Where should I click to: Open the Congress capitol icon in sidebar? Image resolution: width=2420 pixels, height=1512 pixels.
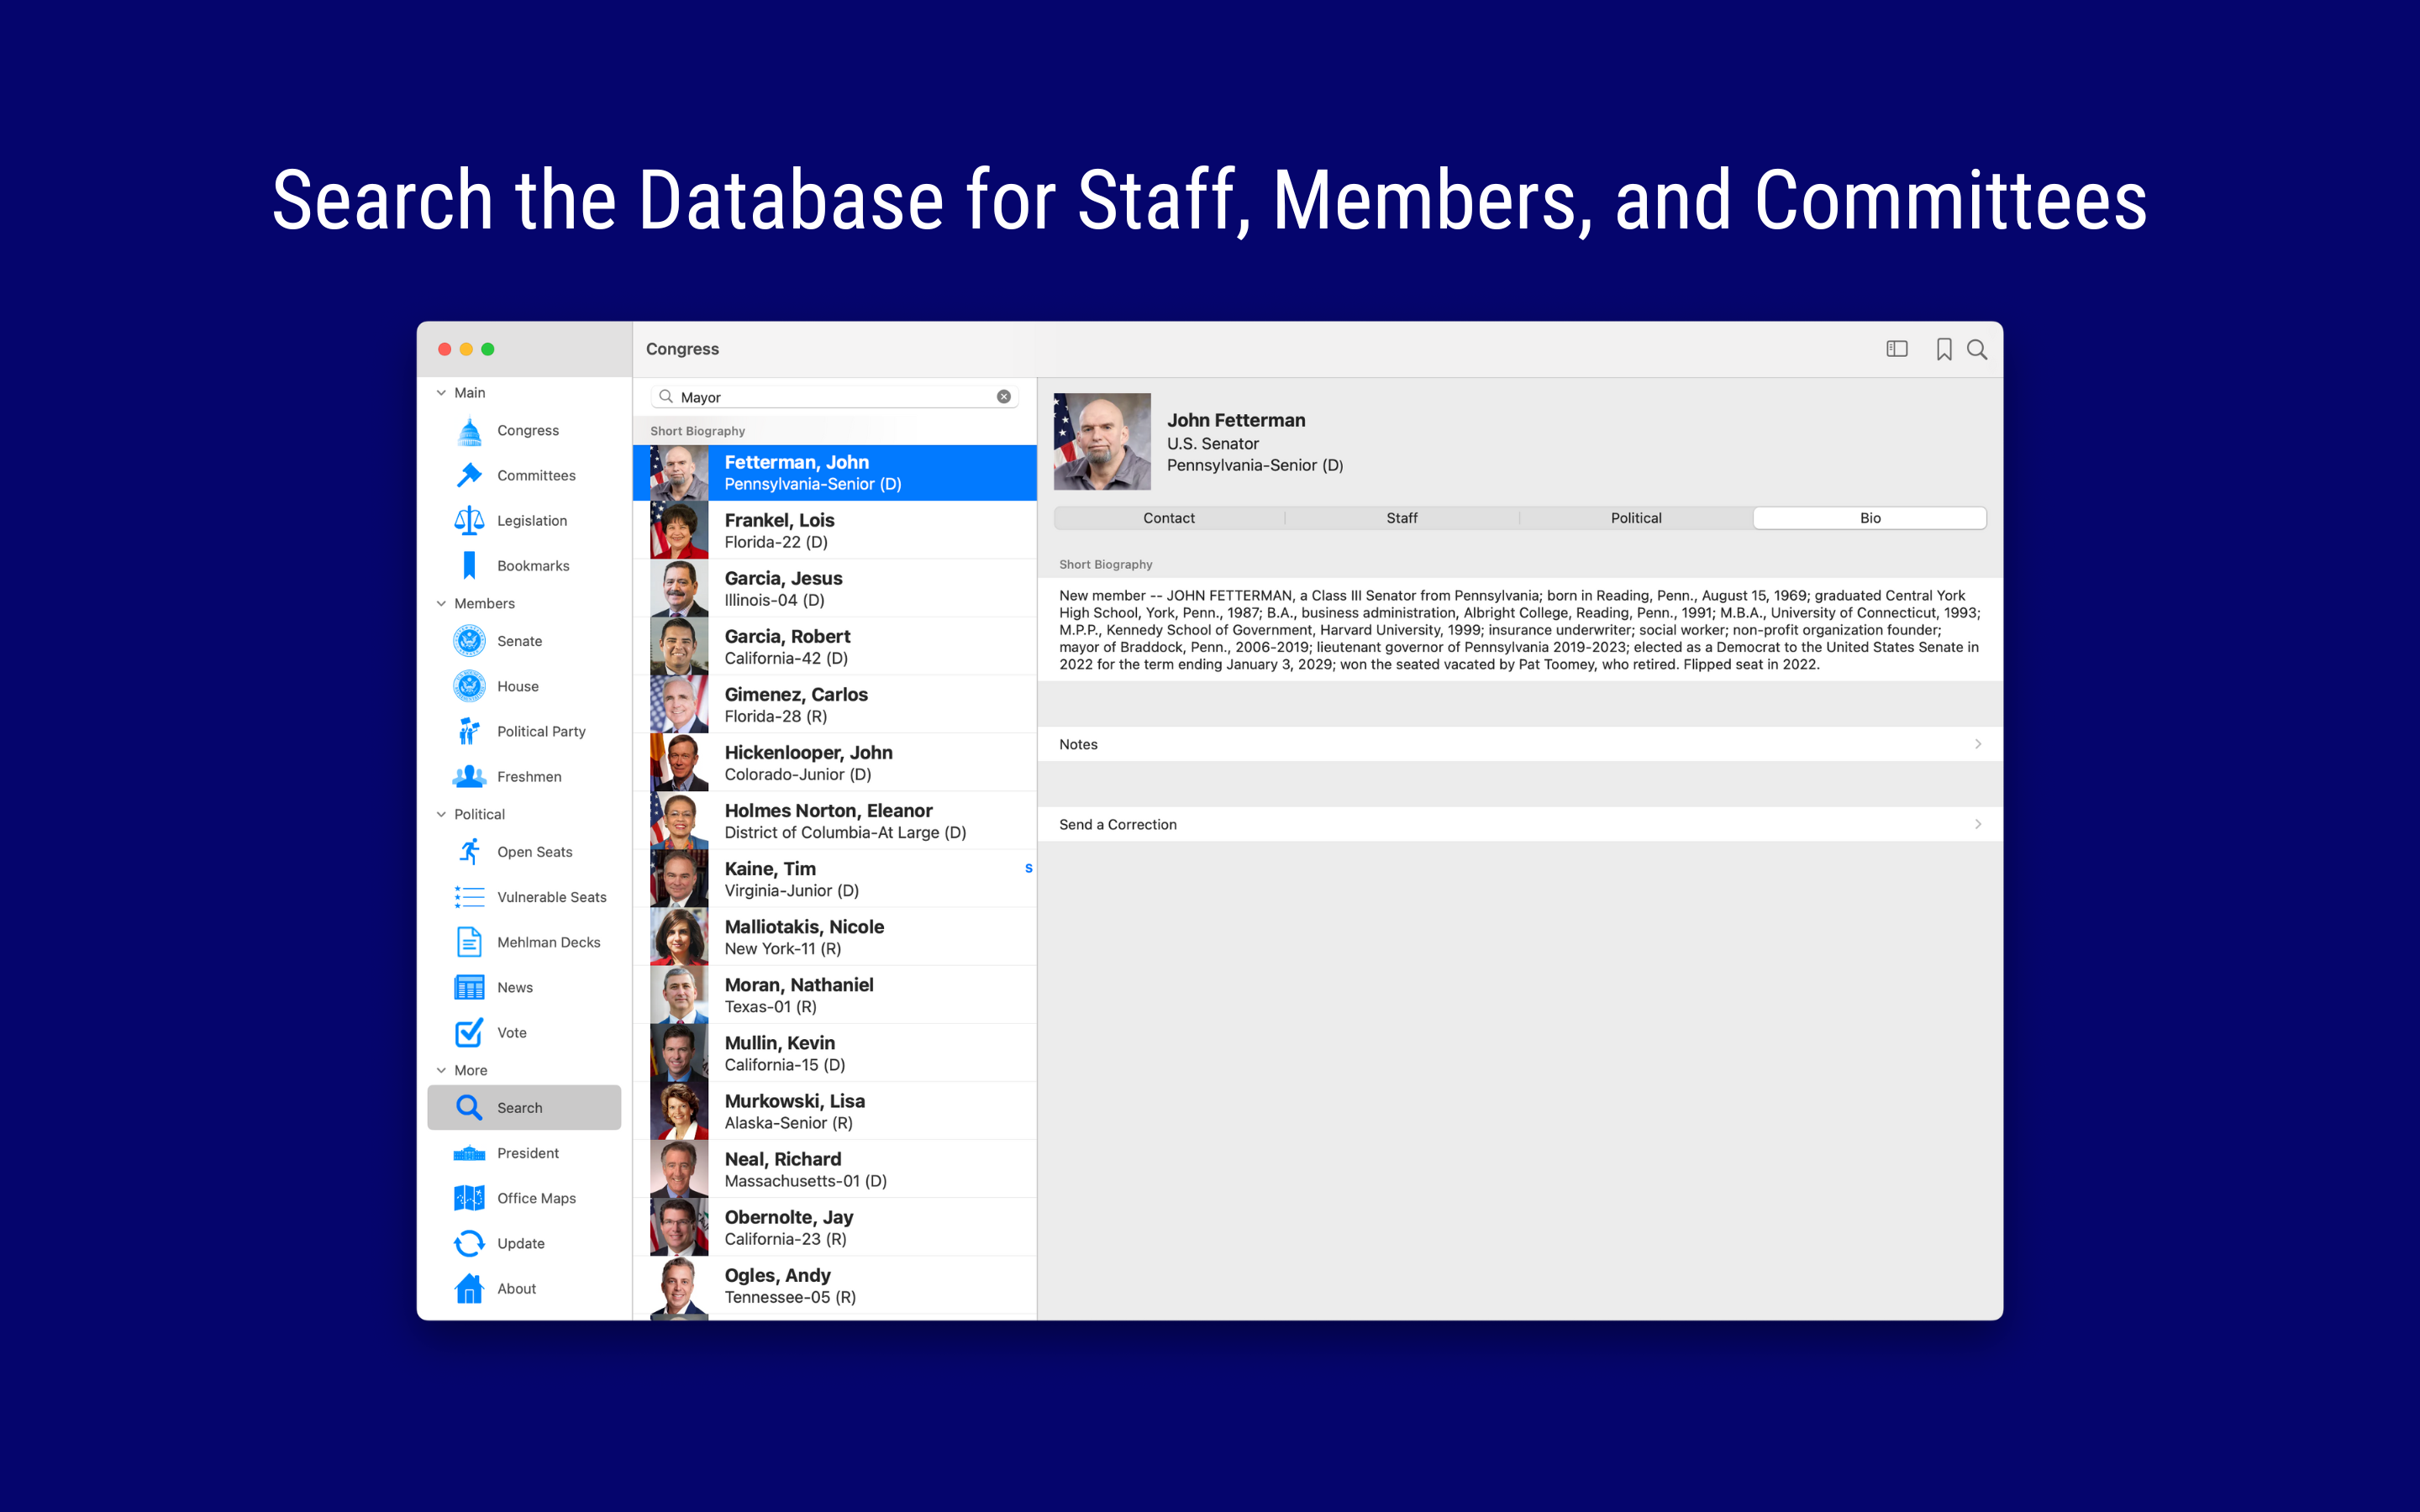(469, 431)
